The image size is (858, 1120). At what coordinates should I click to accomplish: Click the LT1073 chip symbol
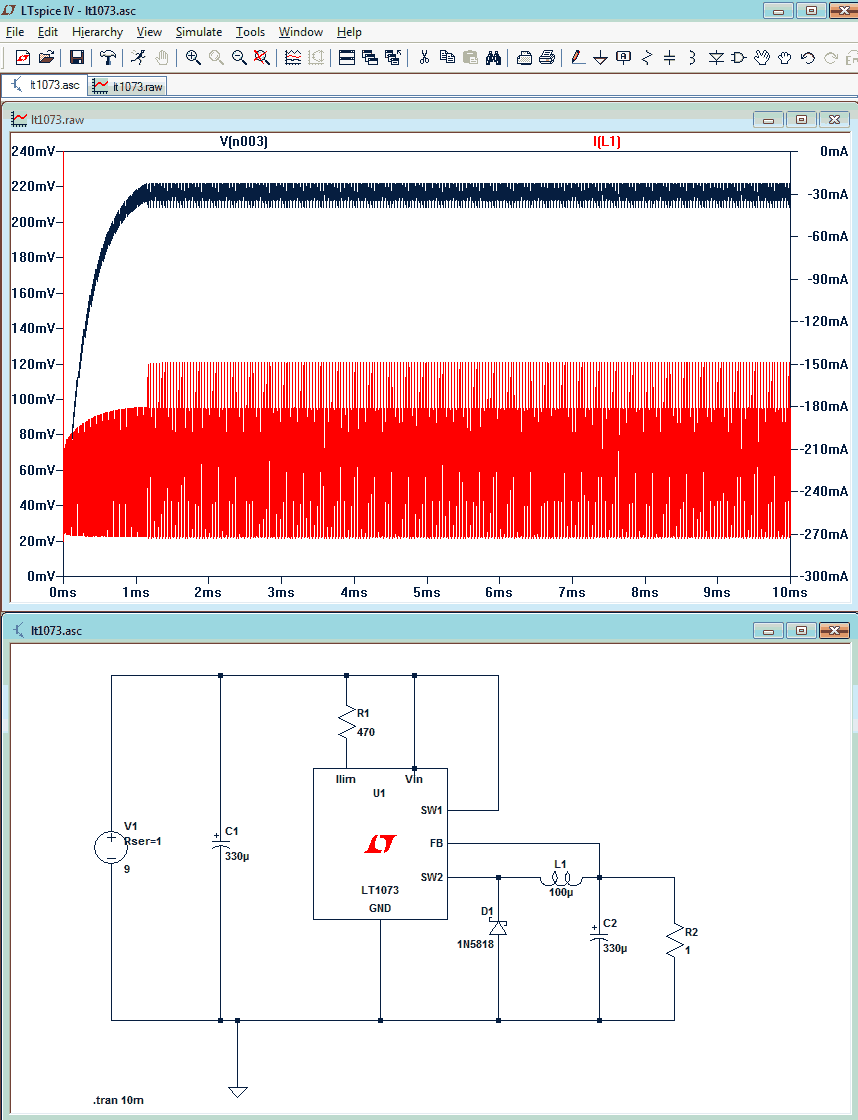(x=380, y=844)
